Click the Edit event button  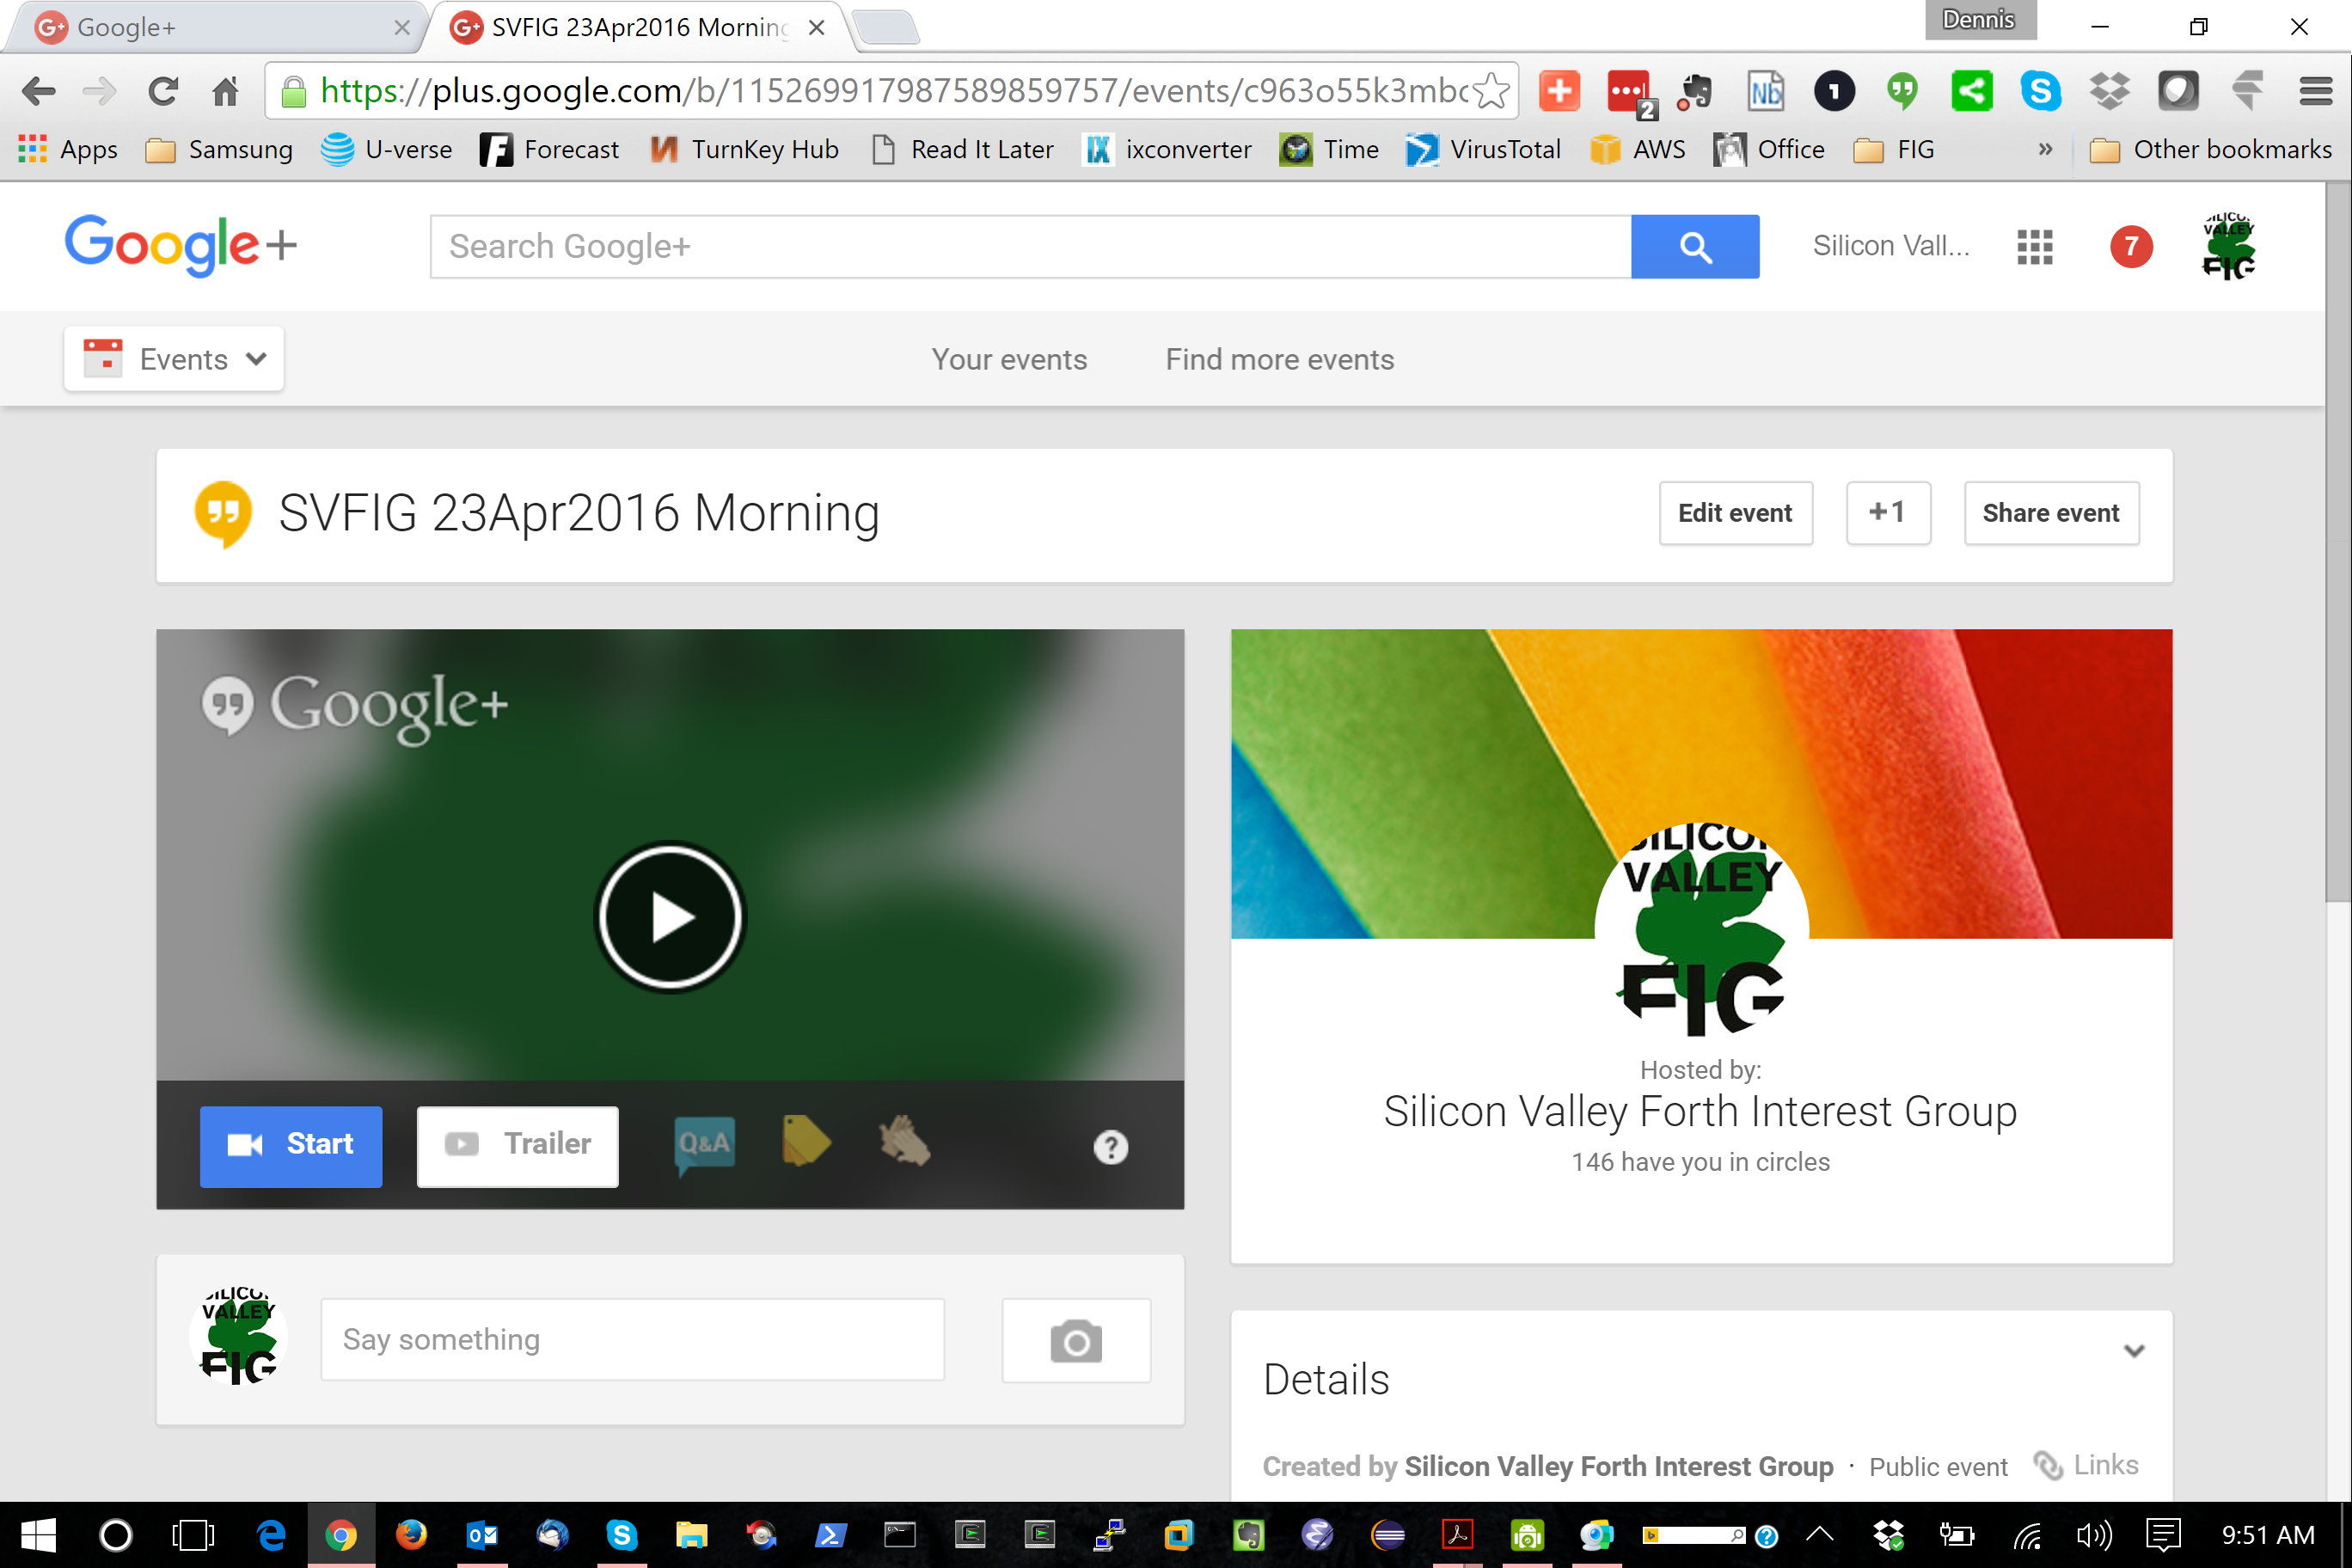1735,513
